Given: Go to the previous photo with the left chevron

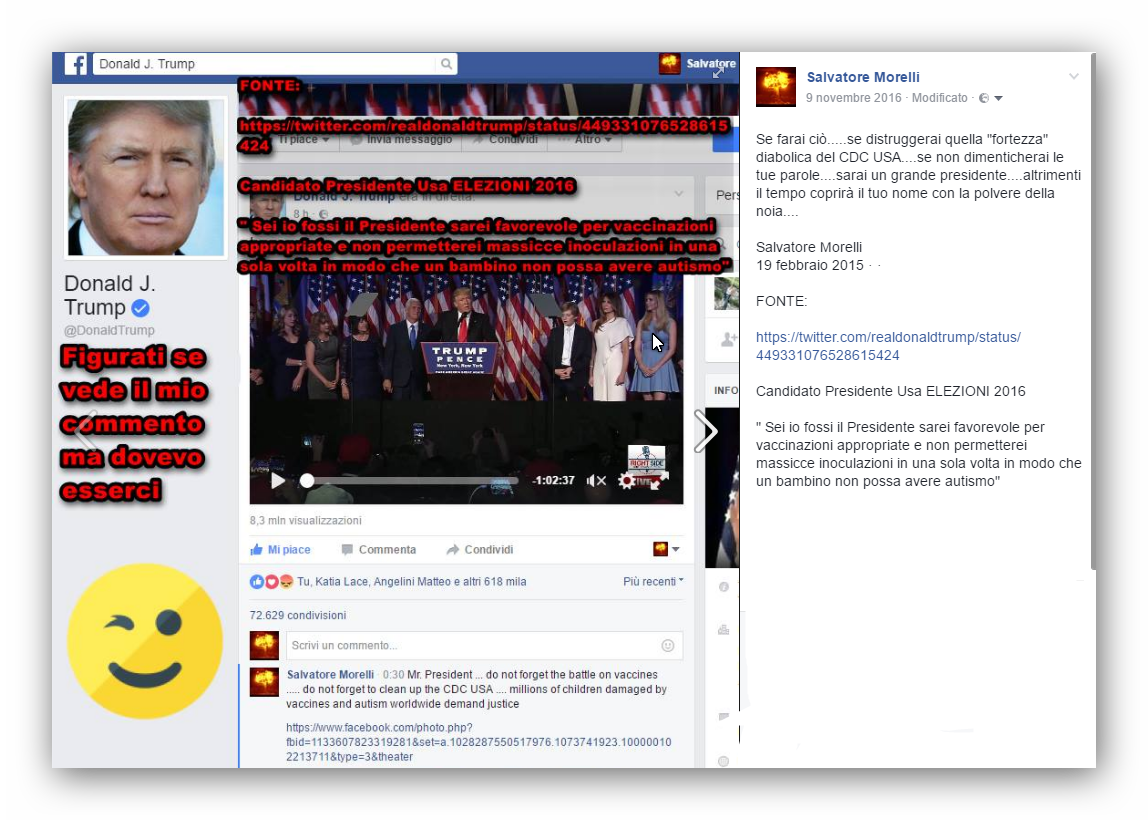Looking at the screenshot, I should point(86,431).
